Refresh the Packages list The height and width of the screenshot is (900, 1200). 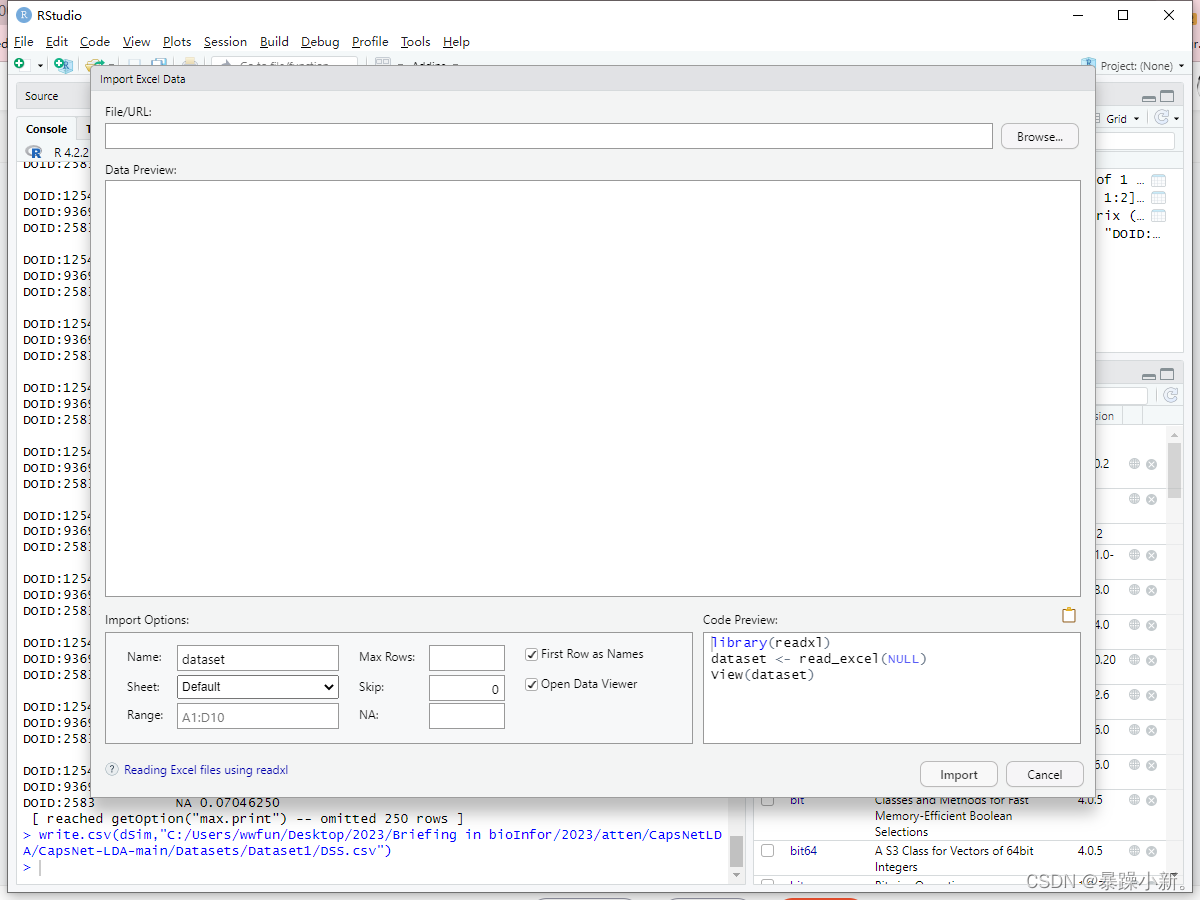pos(1170,396)
